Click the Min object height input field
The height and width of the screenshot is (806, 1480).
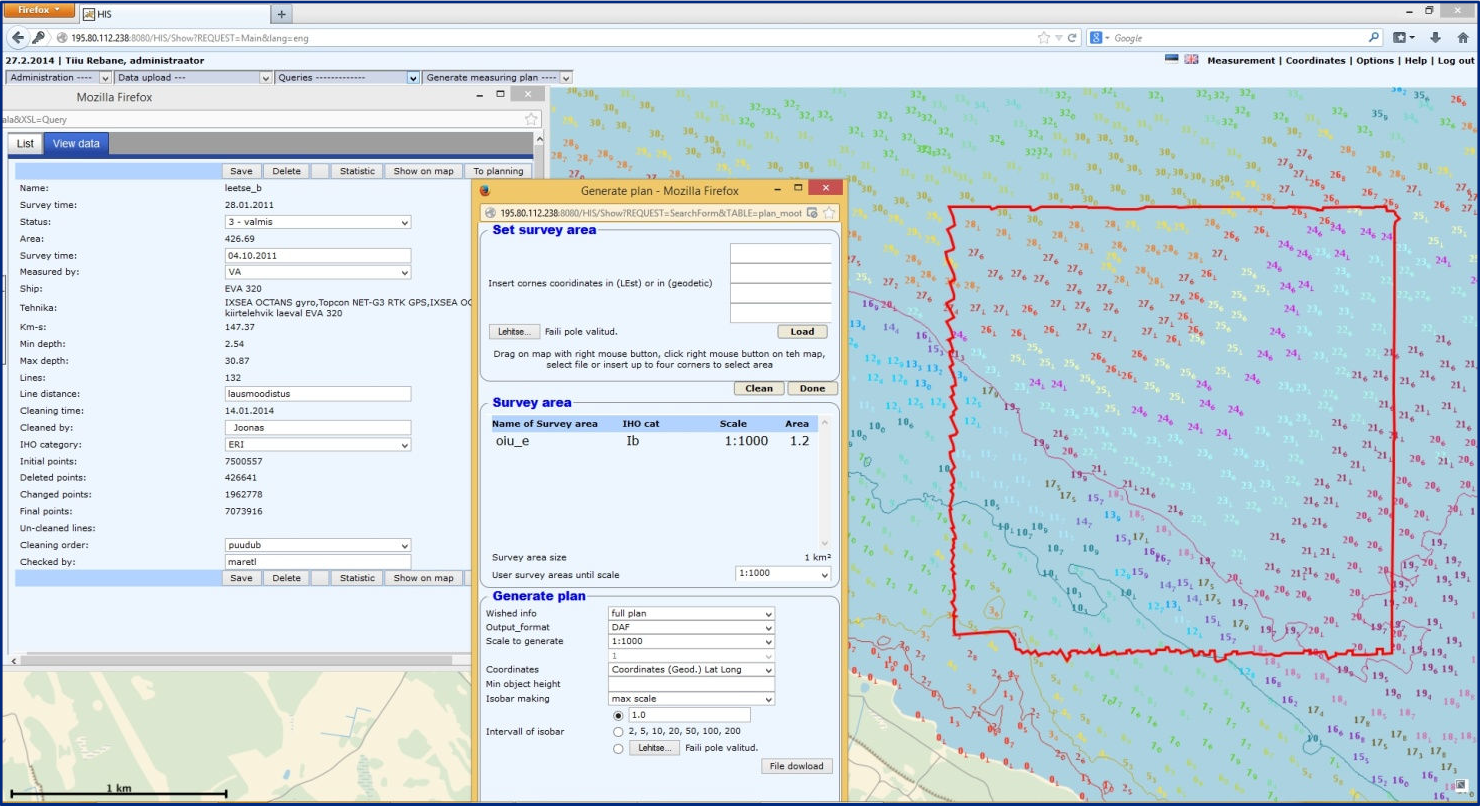click(x=691, y=684)
